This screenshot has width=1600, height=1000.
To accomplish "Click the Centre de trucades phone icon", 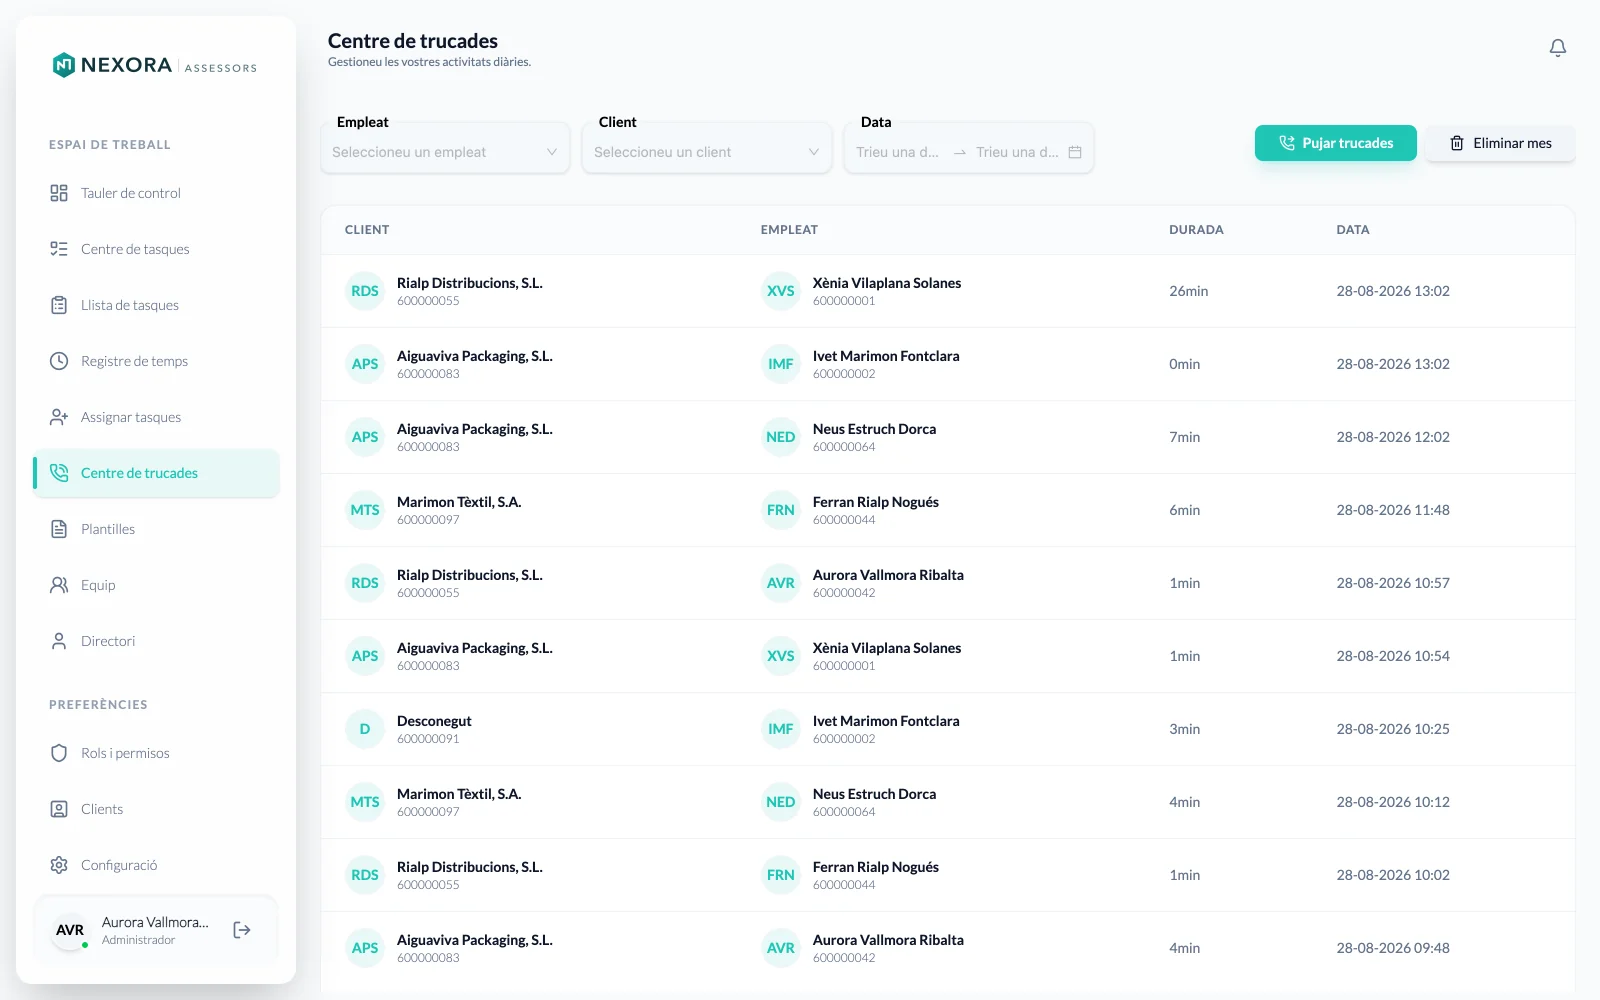I will (59, 473).
